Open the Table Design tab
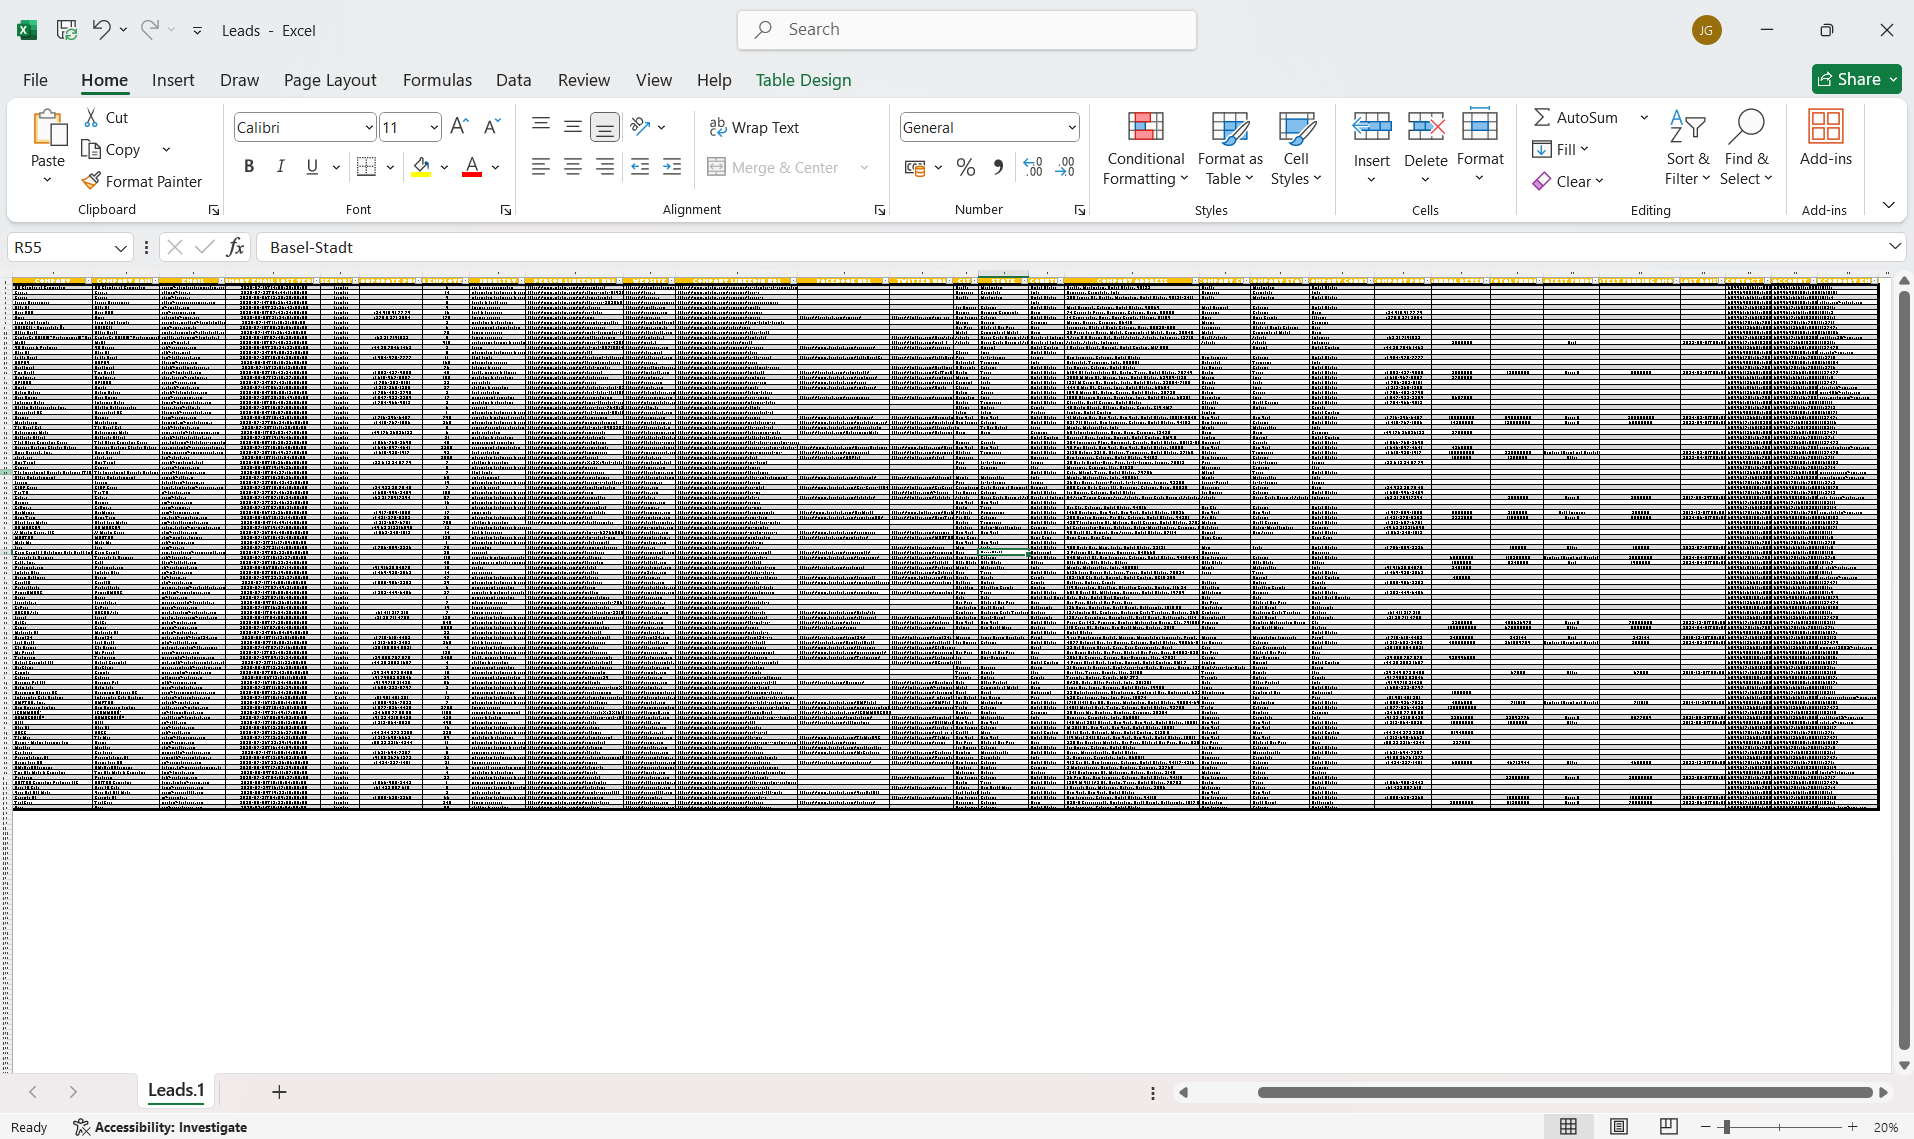 click(x=803, y=80)
